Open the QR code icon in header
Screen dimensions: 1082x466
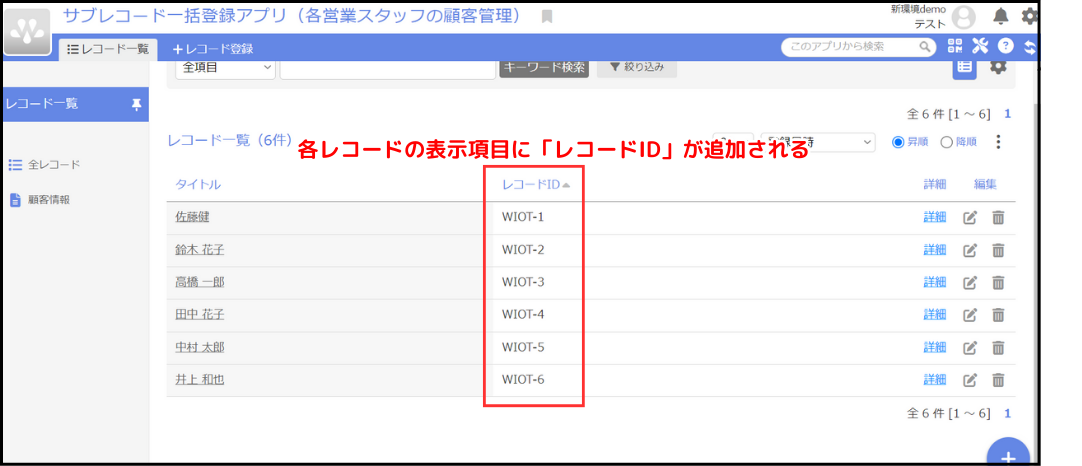coord(955,46)
